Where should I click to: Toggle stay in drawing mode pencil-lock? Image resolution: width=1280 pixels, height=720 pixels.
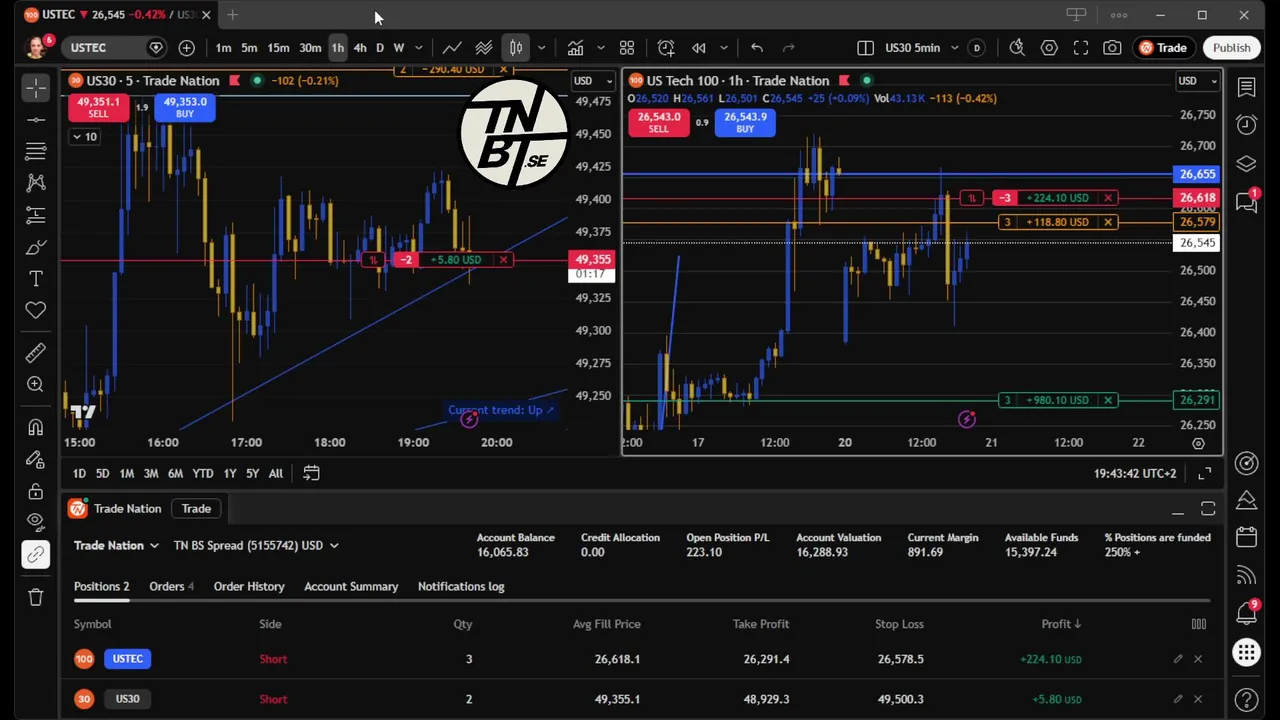point(36,459)
